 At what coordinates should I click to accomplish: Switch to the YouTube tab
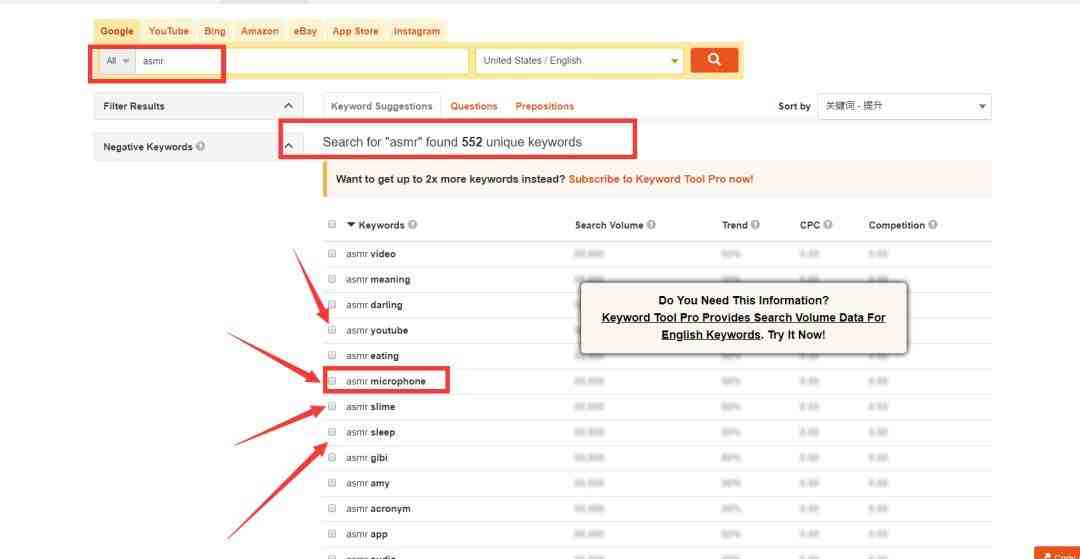[x=169, y=31]
